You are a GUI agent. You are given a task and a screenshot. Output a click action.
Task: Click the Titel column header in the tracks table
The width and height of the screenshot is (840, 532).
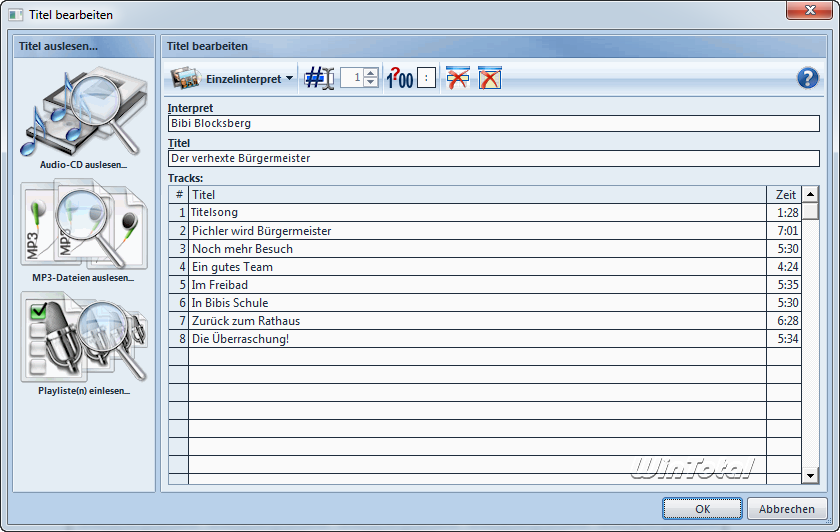pyautogui.click(x=477, y=194)
